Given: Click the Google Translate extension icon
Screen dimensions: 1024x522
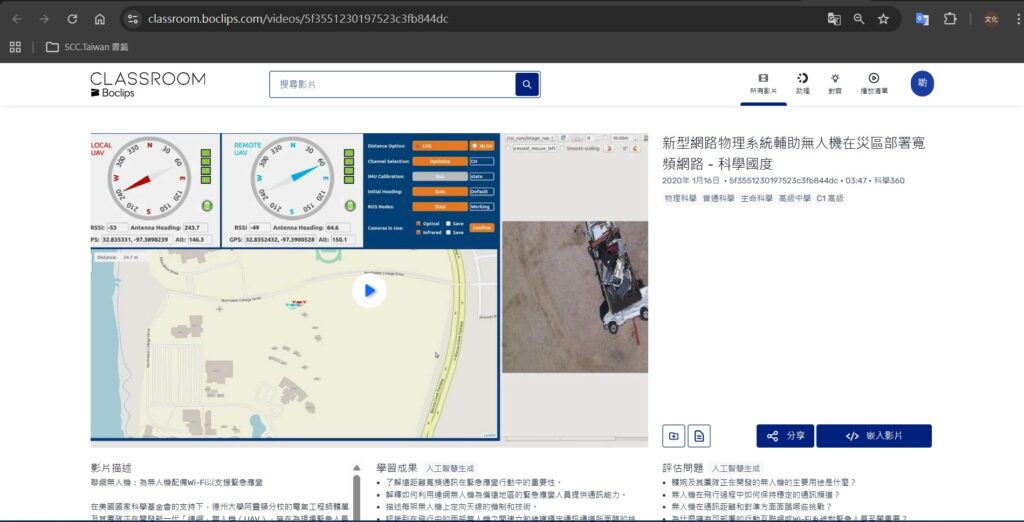Looking at the screenshot, I should click(x=922, y=19).
